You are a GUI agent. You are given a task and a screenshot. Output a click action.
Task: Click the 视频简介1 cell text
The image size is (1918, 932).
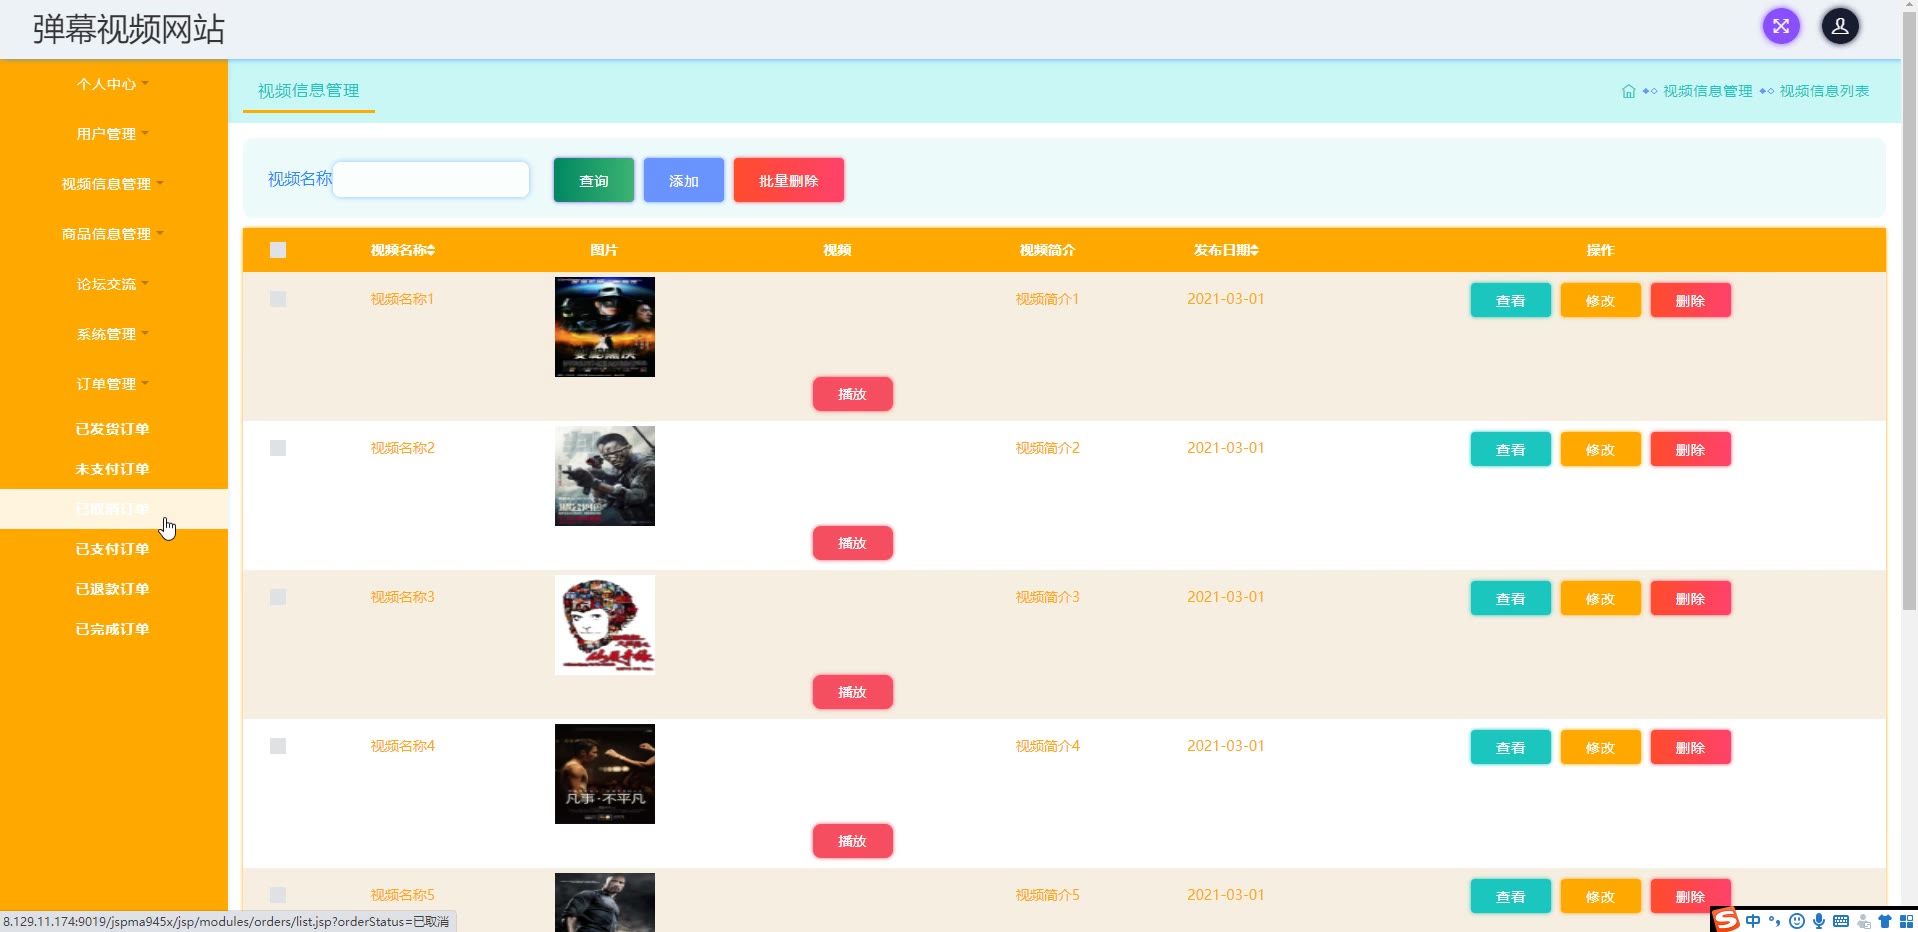pos(1047,299)
